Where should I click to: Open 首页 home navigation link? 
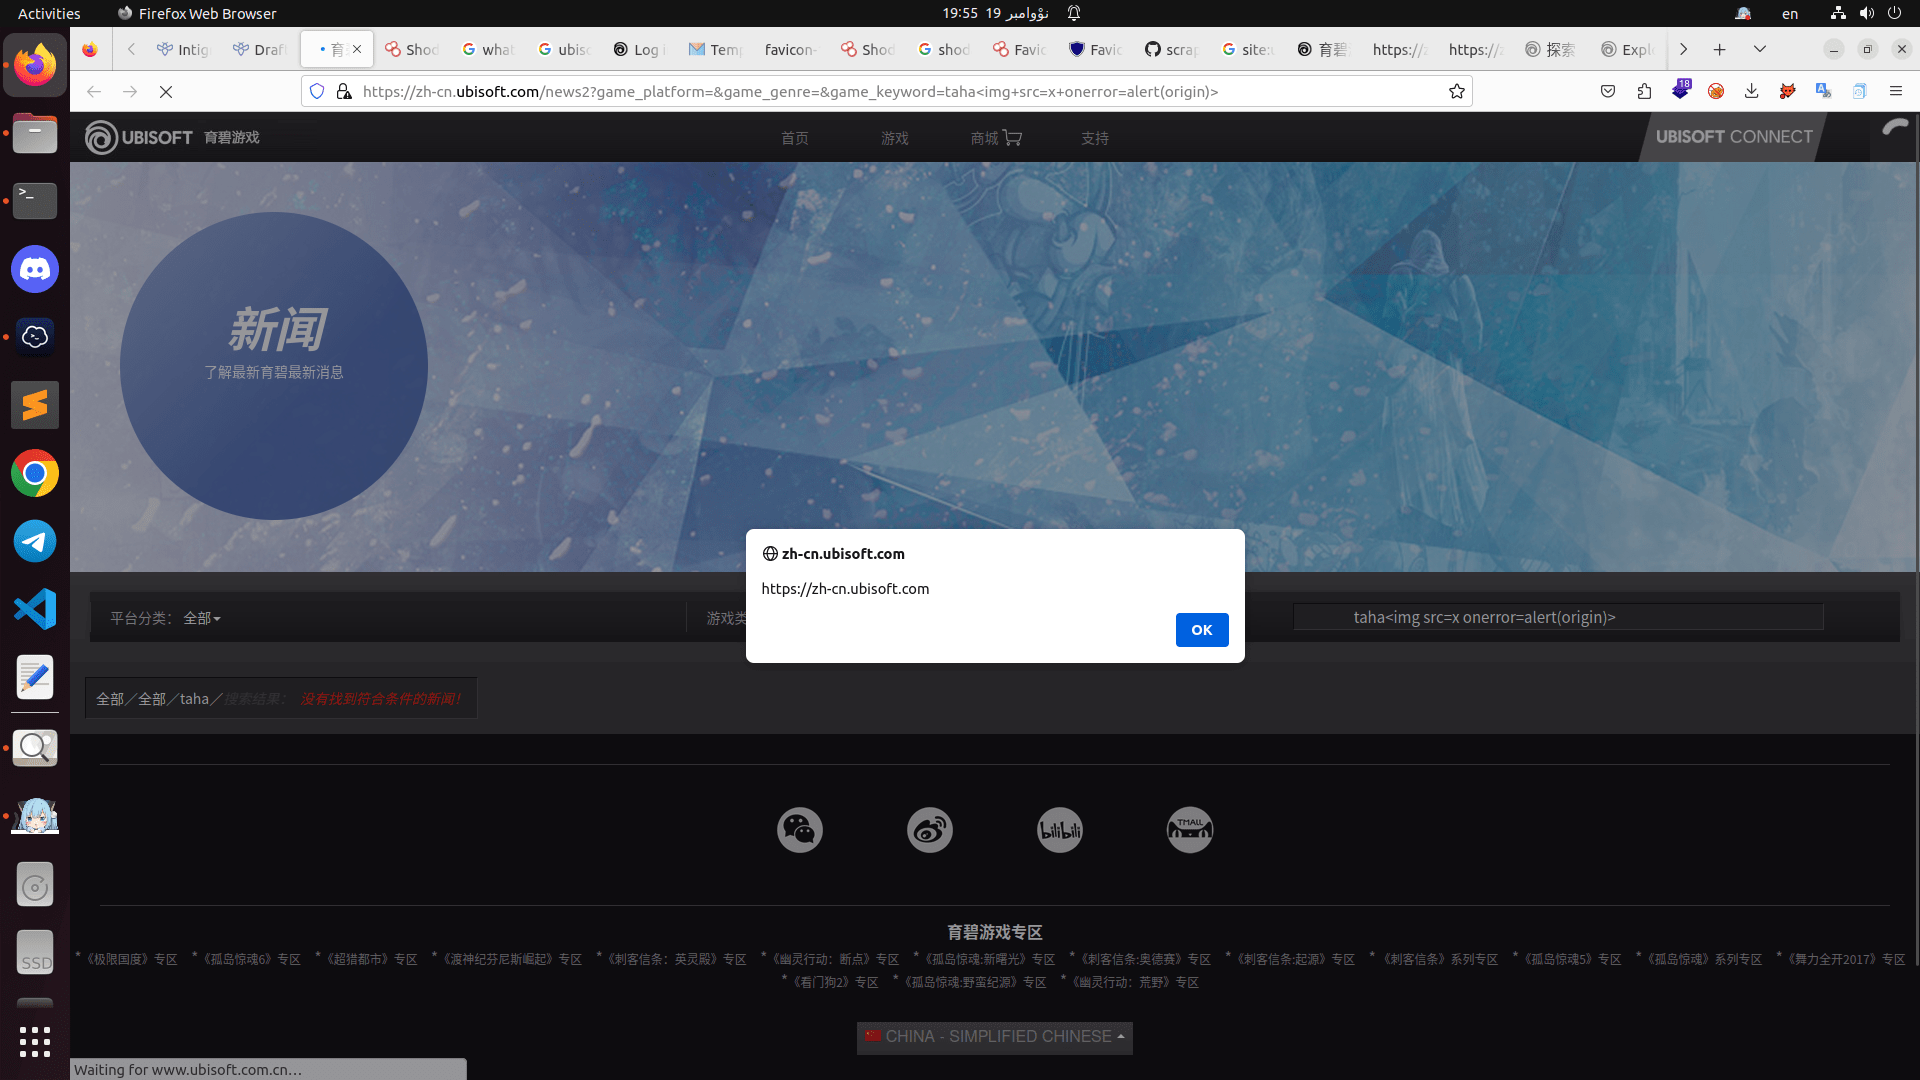pos(795,138)
